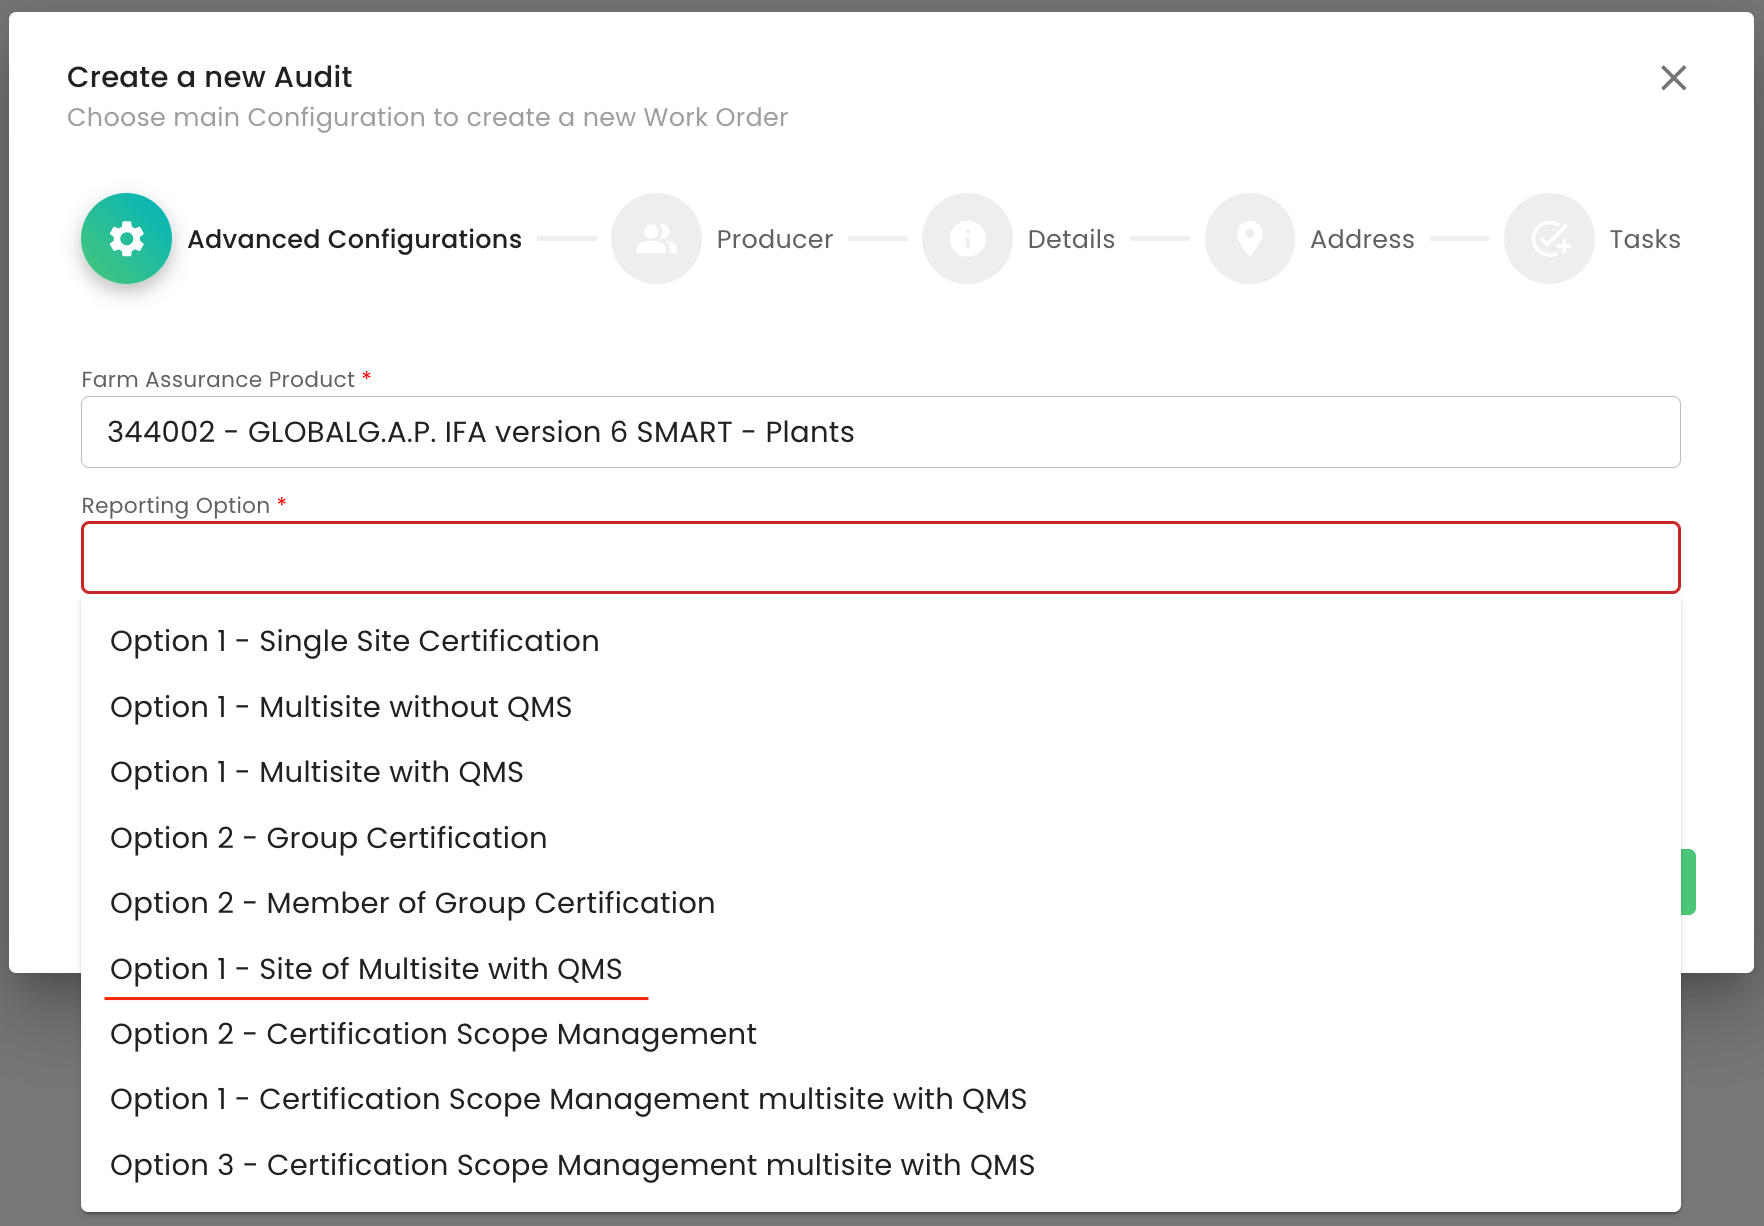Open the Farm Assurance Product dropdown
This screenshot has height=1226, width=1764.
click(881, 432)
